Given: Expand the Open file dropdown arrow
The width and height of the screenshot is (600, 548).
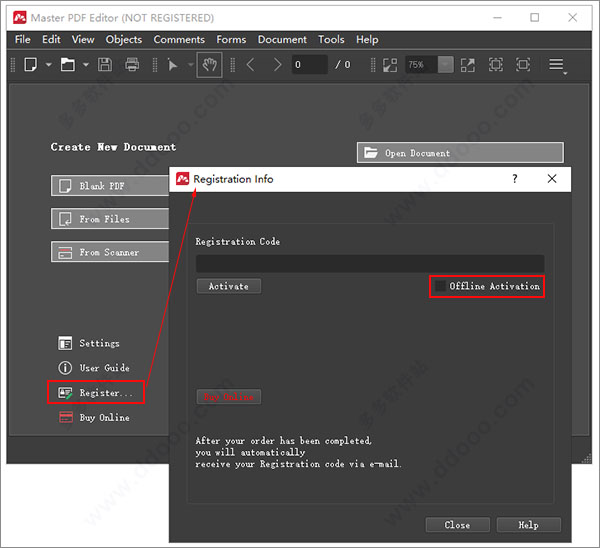Looking at the screenshot, I should click(86, 65).
